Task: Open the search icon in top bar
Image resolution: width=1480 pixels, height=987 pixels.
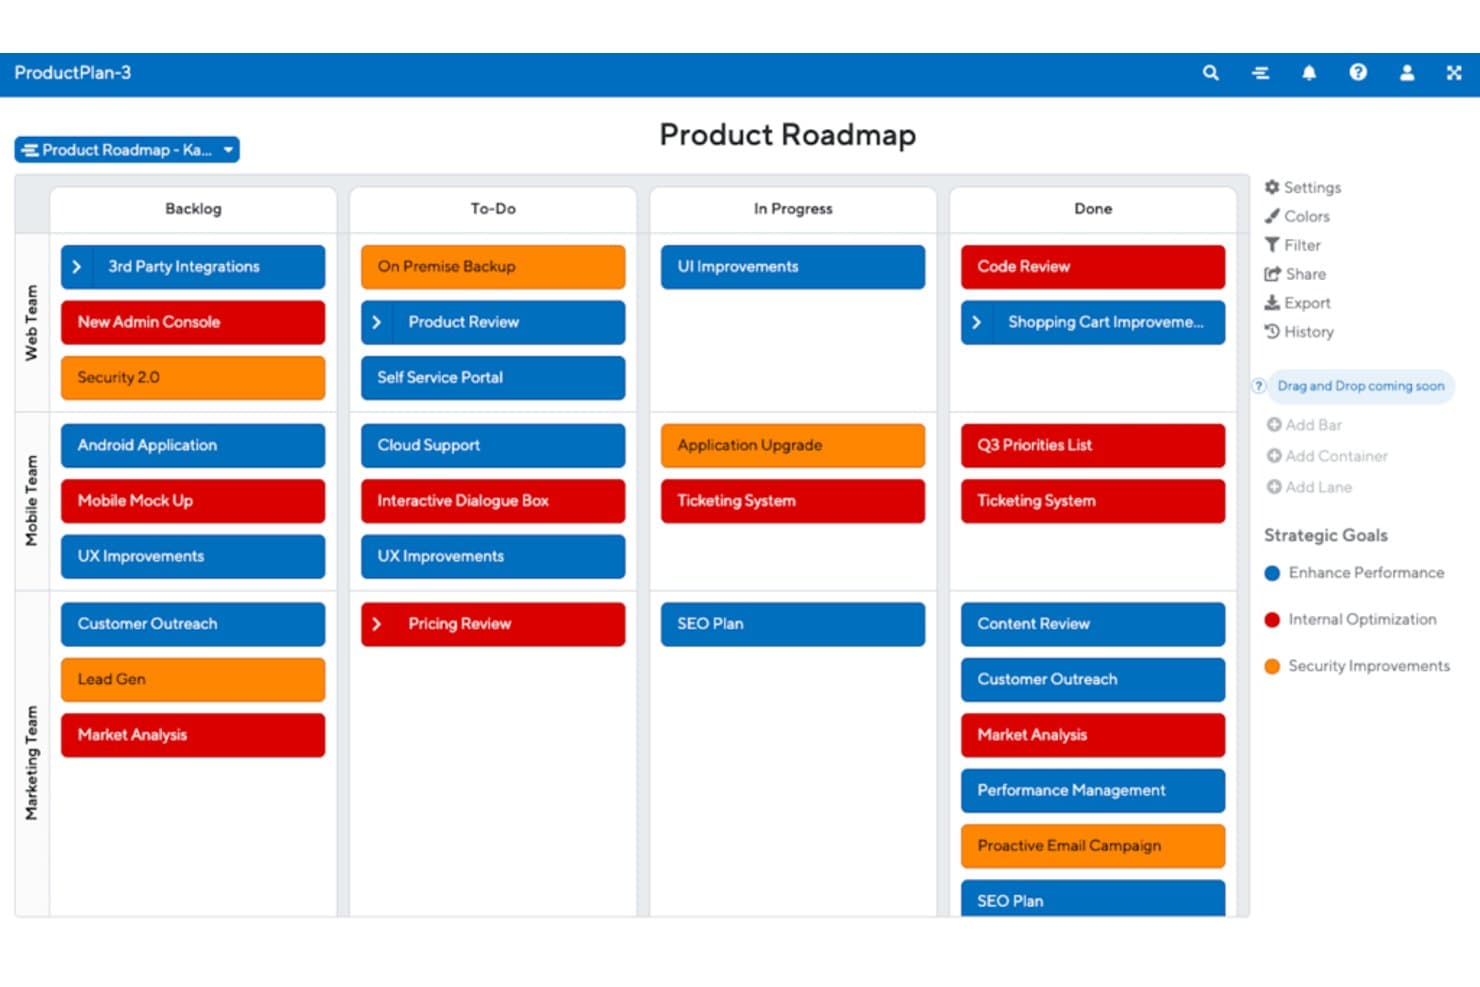Action: tap(1210, 73)
